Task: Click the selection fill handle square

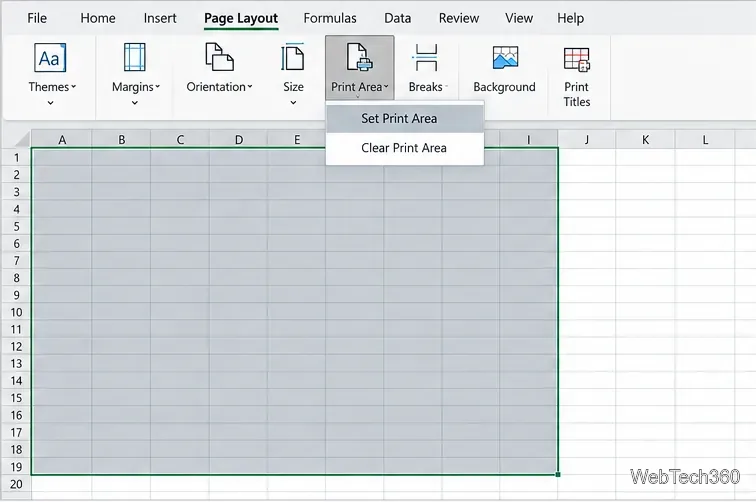Action: [x=558, y=475]
